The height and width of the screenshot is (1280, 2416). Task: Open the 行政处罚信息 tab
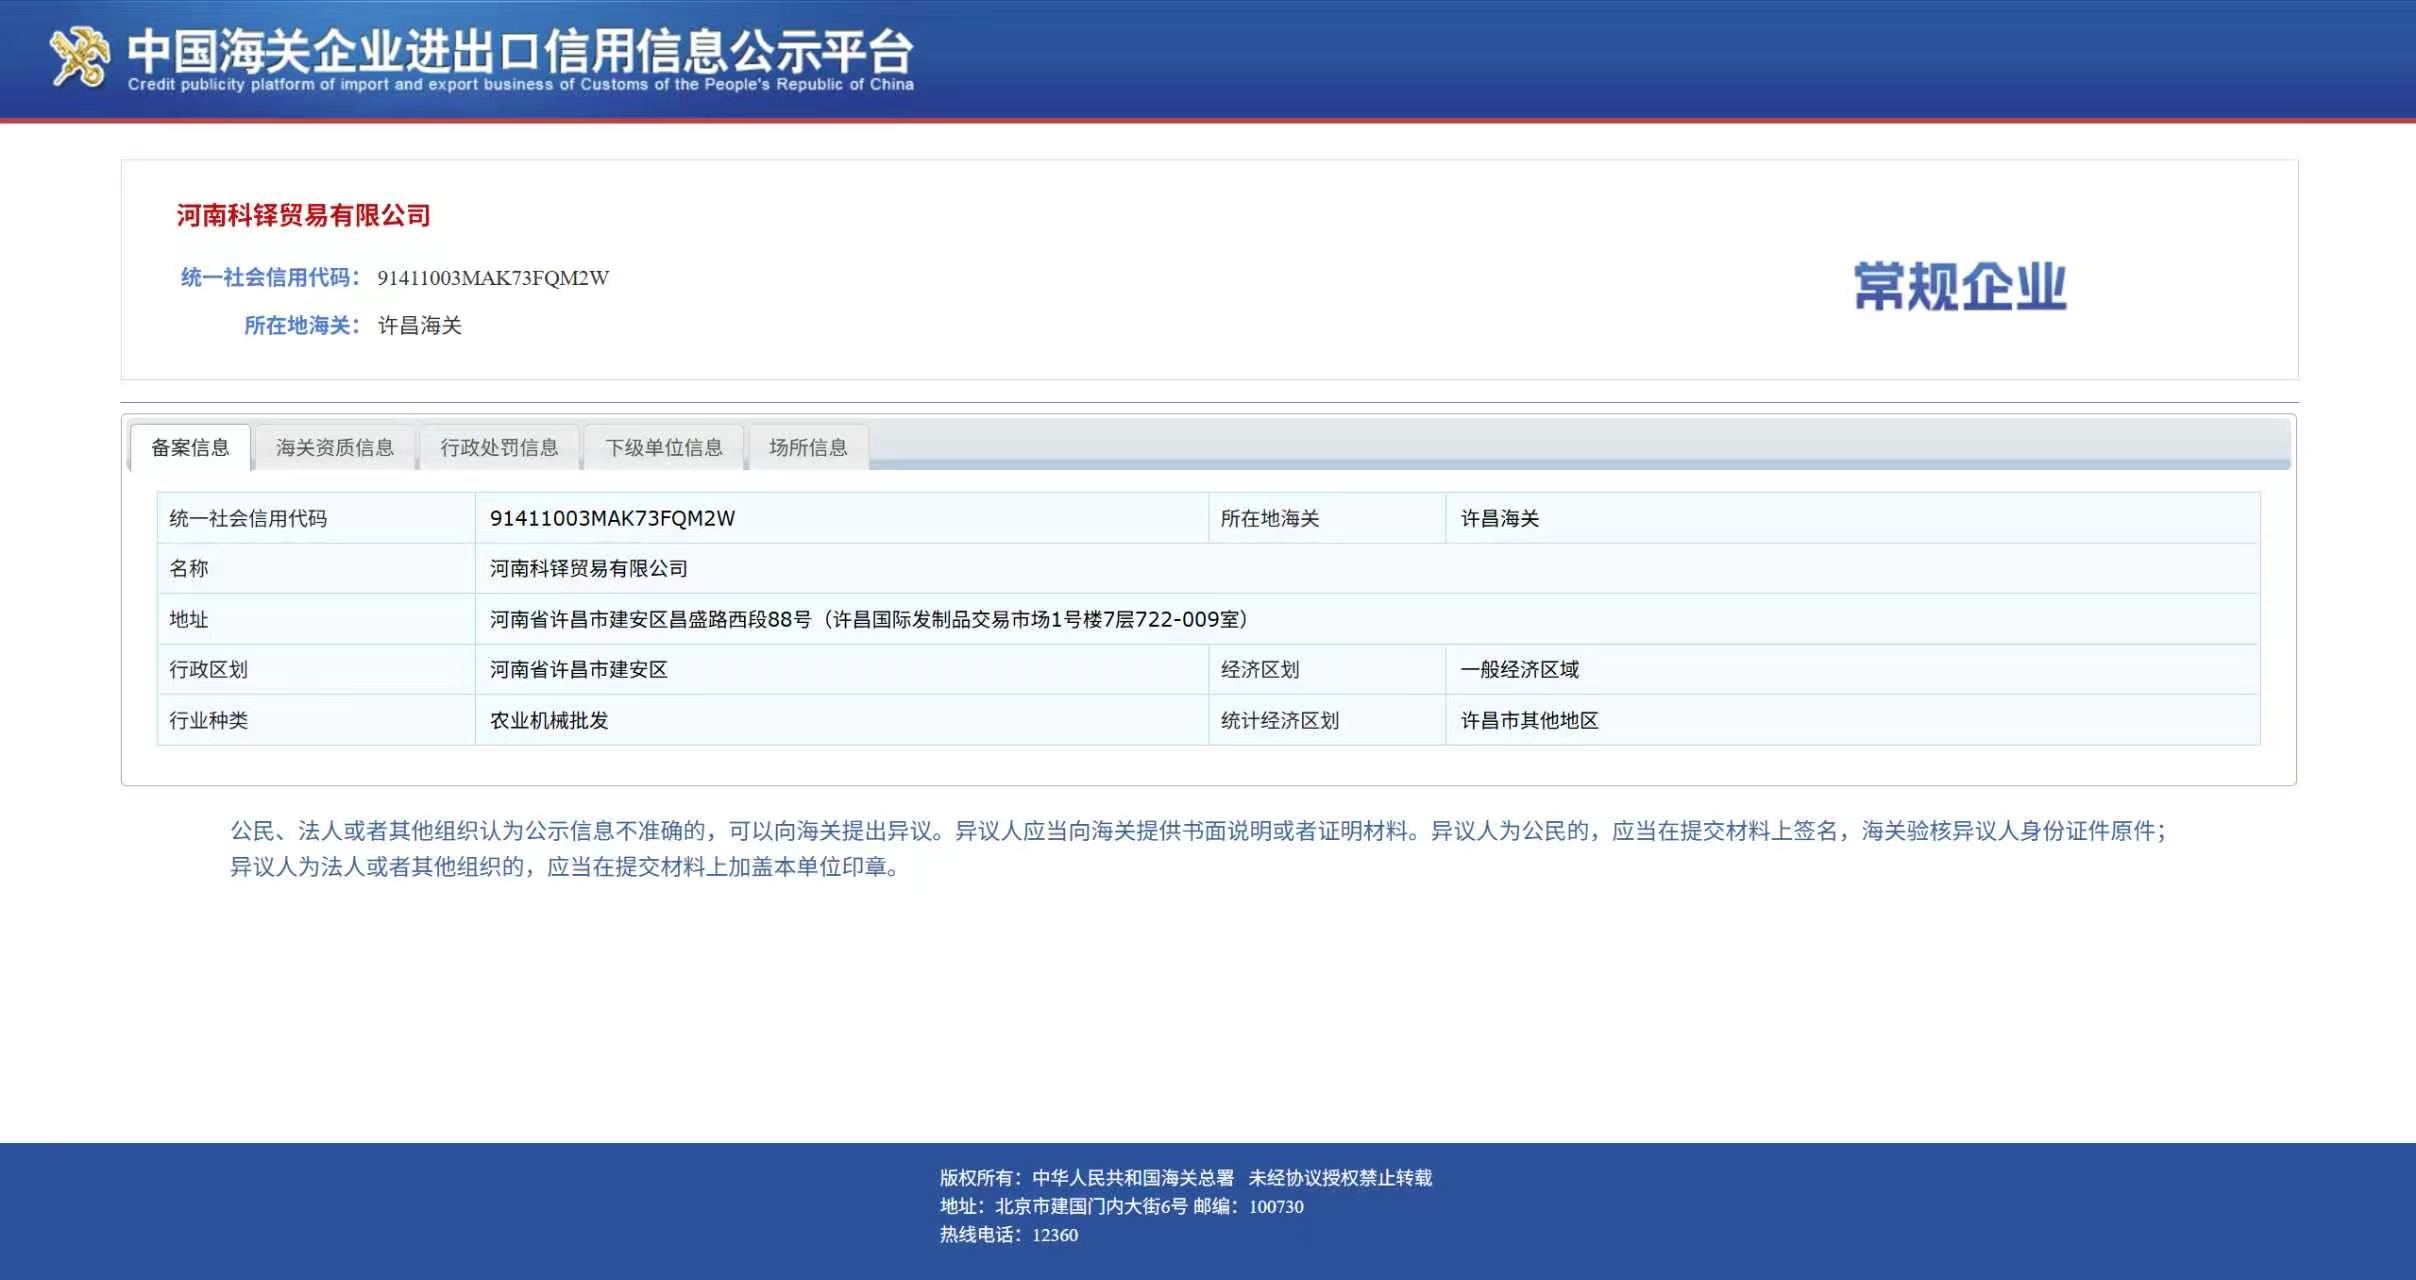499,447
